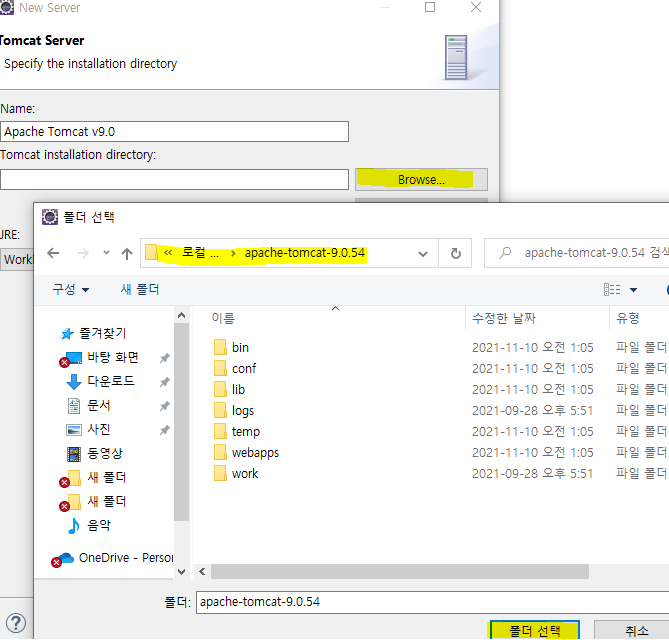This screenshot has width=669, height=640.
Task: Click 새 폴더 toolbar button
Action: coord(140,290)
